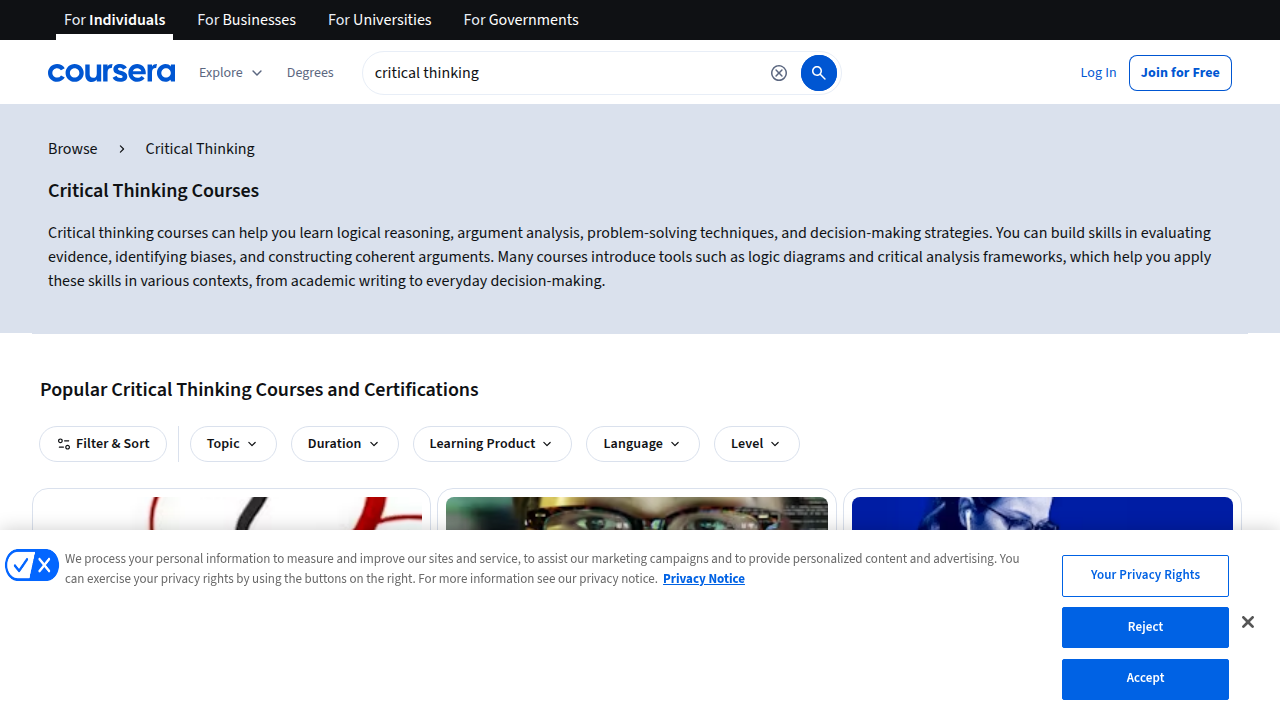This screenshot has width=1280, height=720.
Task: Toggle the privacy opt-out check icon
Action: point(32,565)
